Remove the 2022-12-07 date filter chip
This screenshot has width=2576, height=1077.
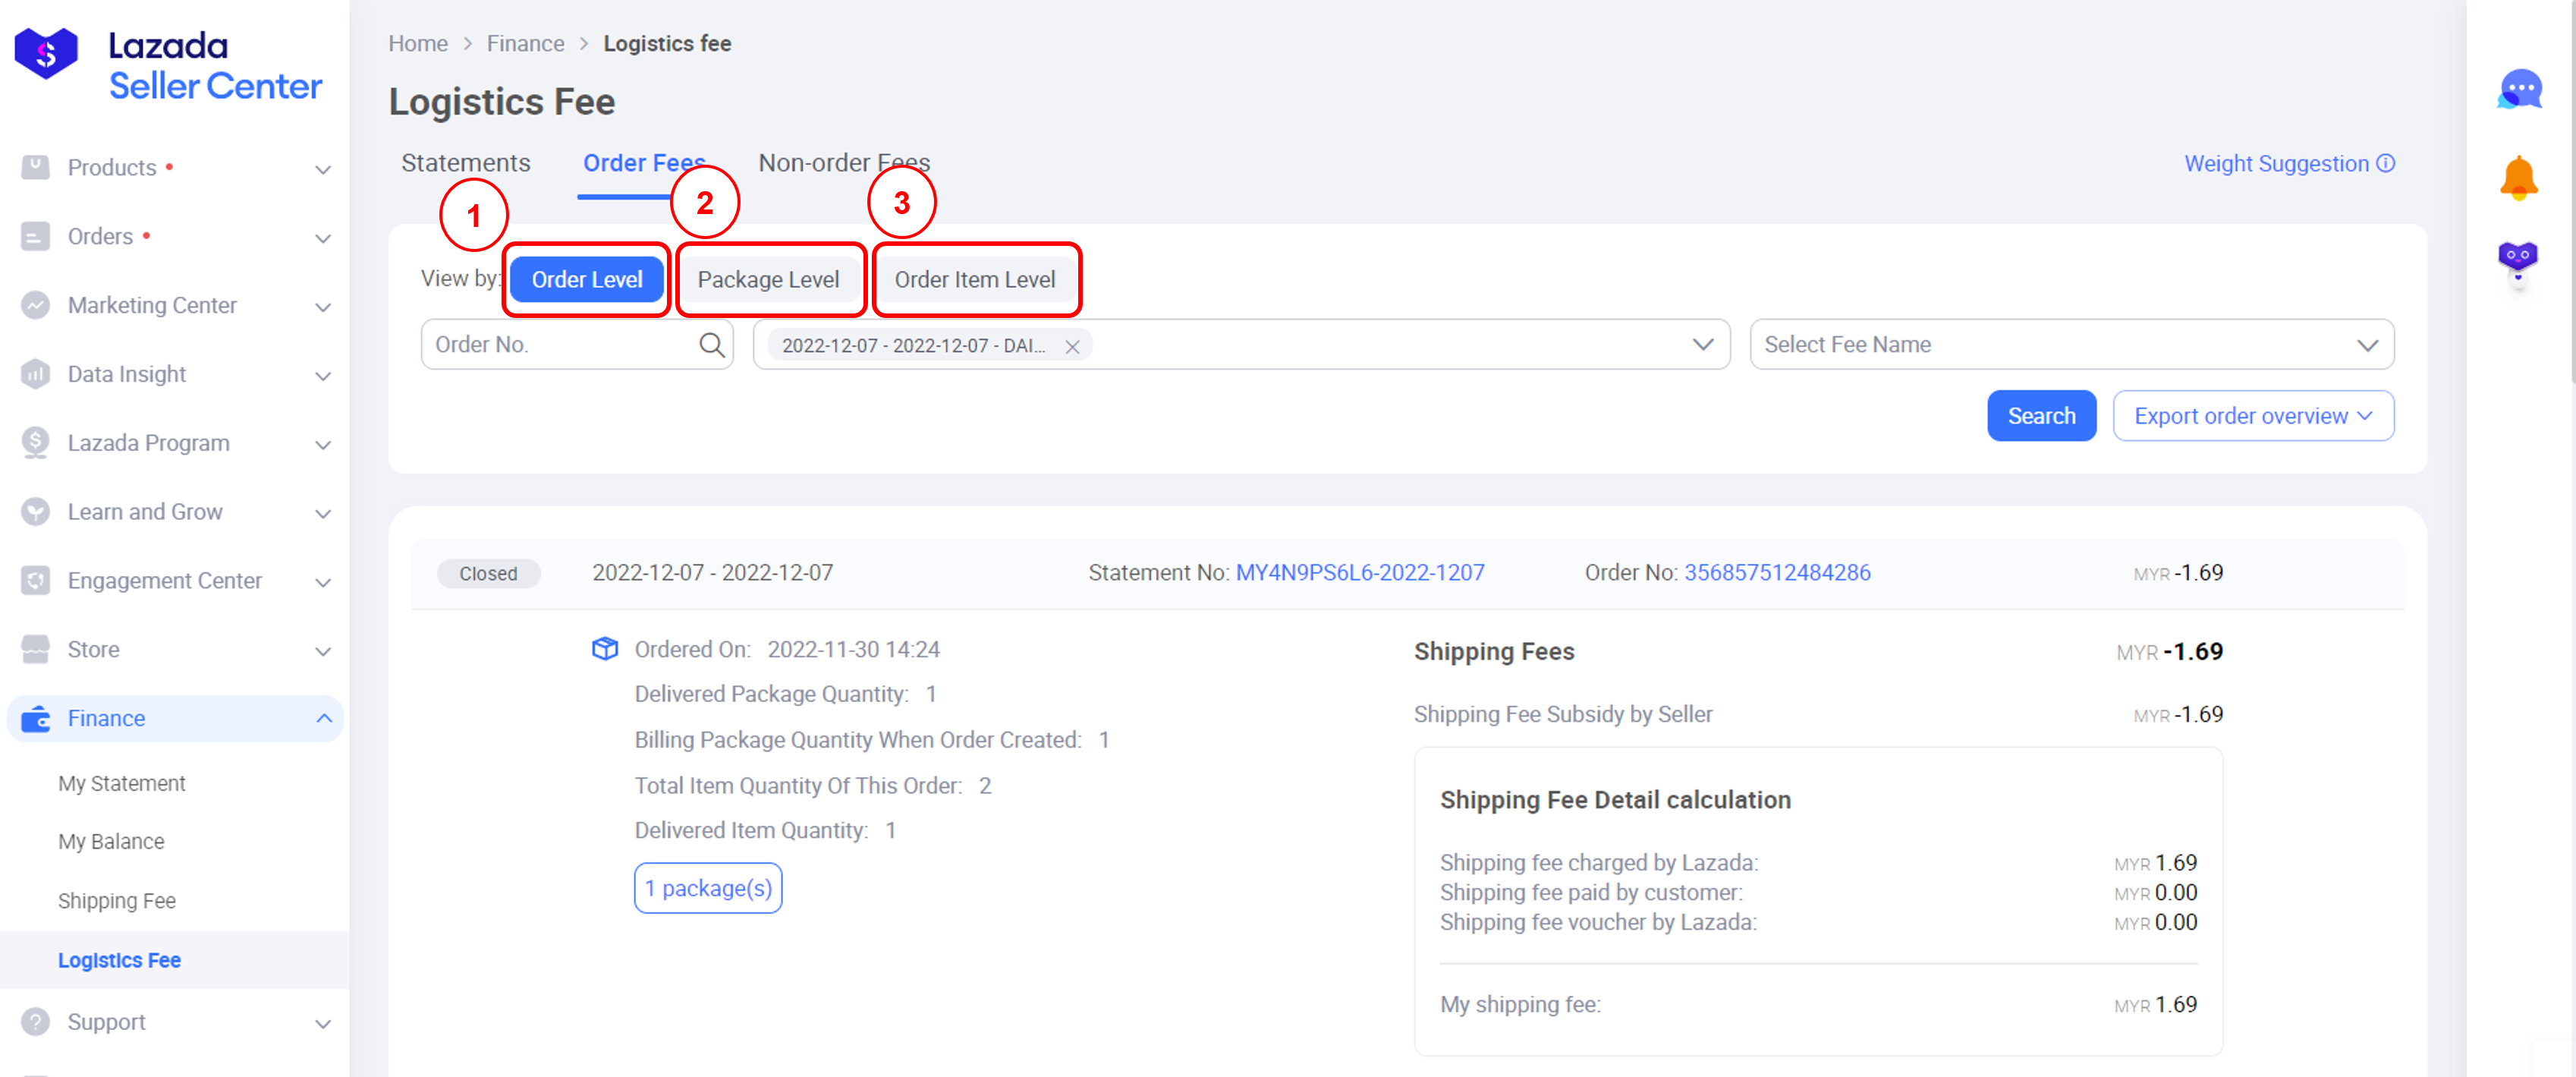tap(1073, 347)
